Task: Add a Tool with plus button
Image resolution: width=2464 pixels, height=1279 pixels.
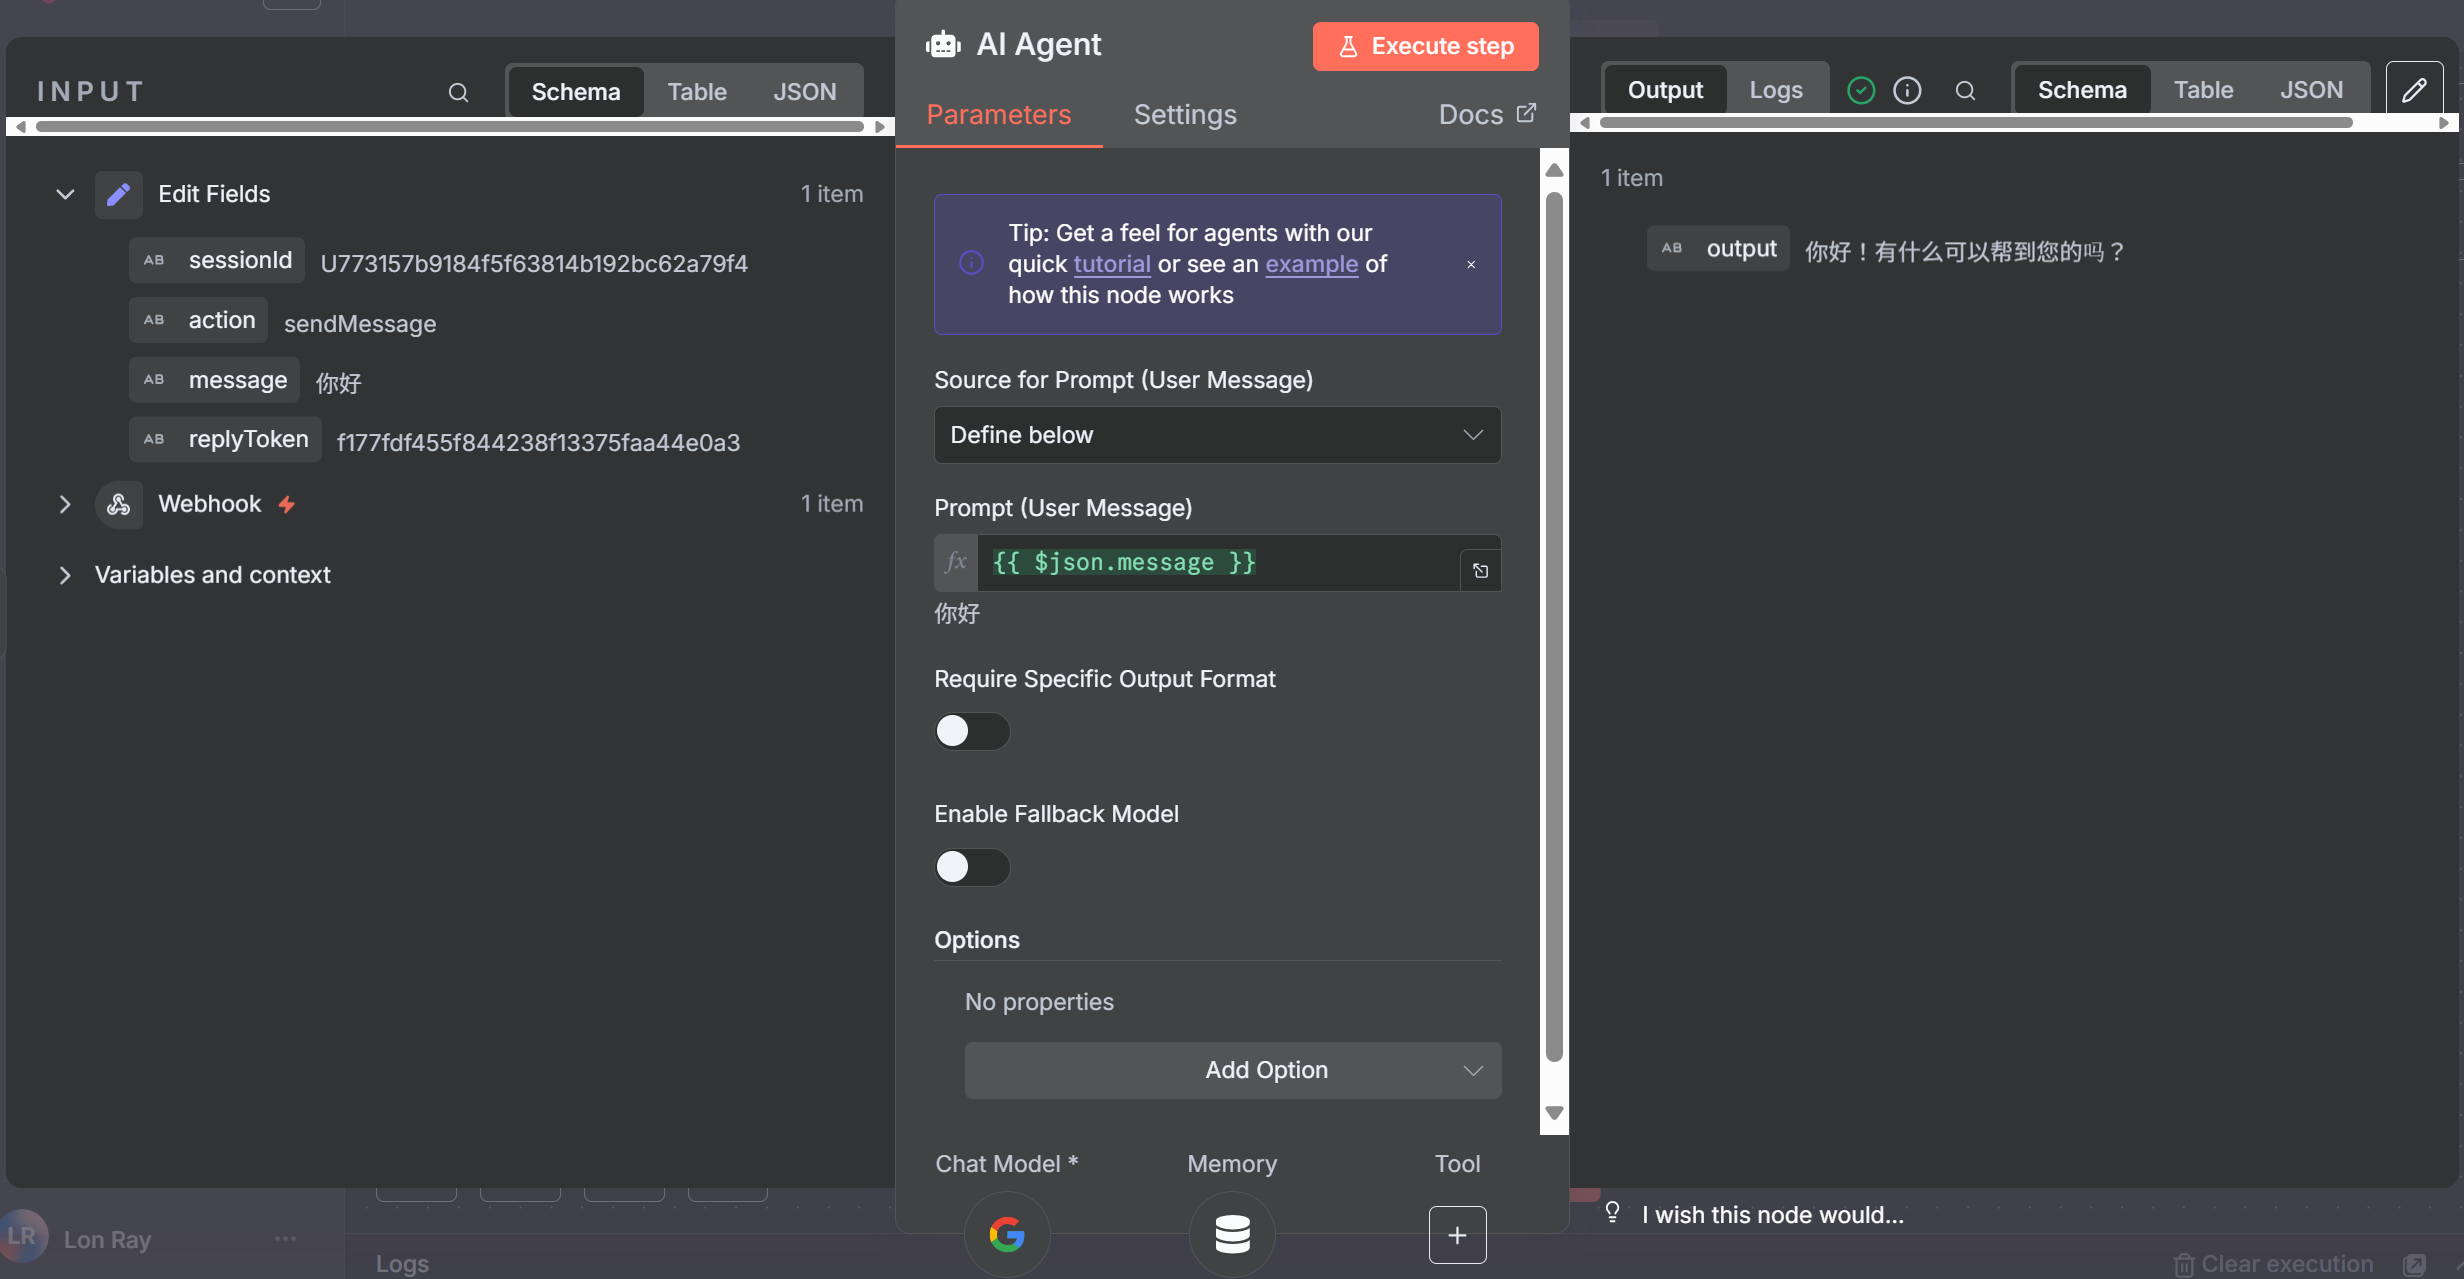Action: pyautogui.click(x=1457, y=1235)
